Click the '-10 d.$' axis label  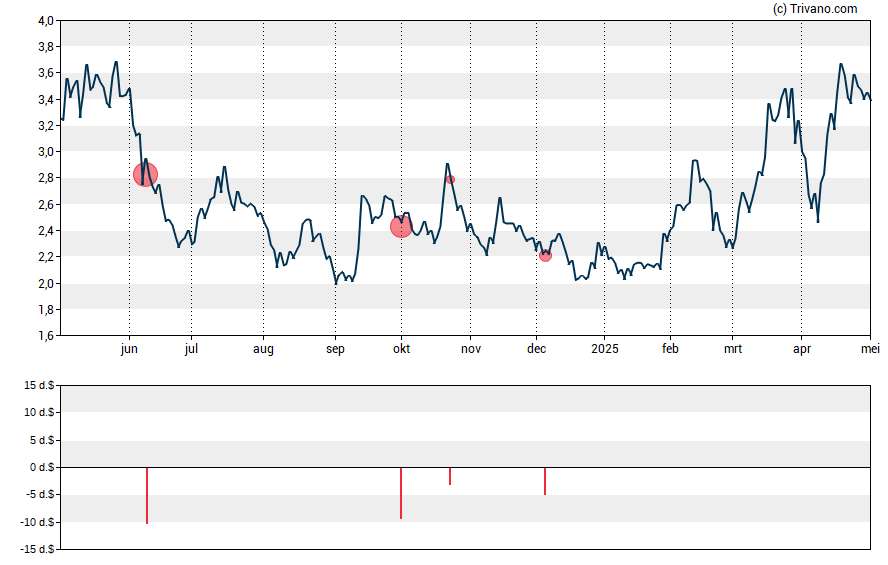tap(37, 522)
